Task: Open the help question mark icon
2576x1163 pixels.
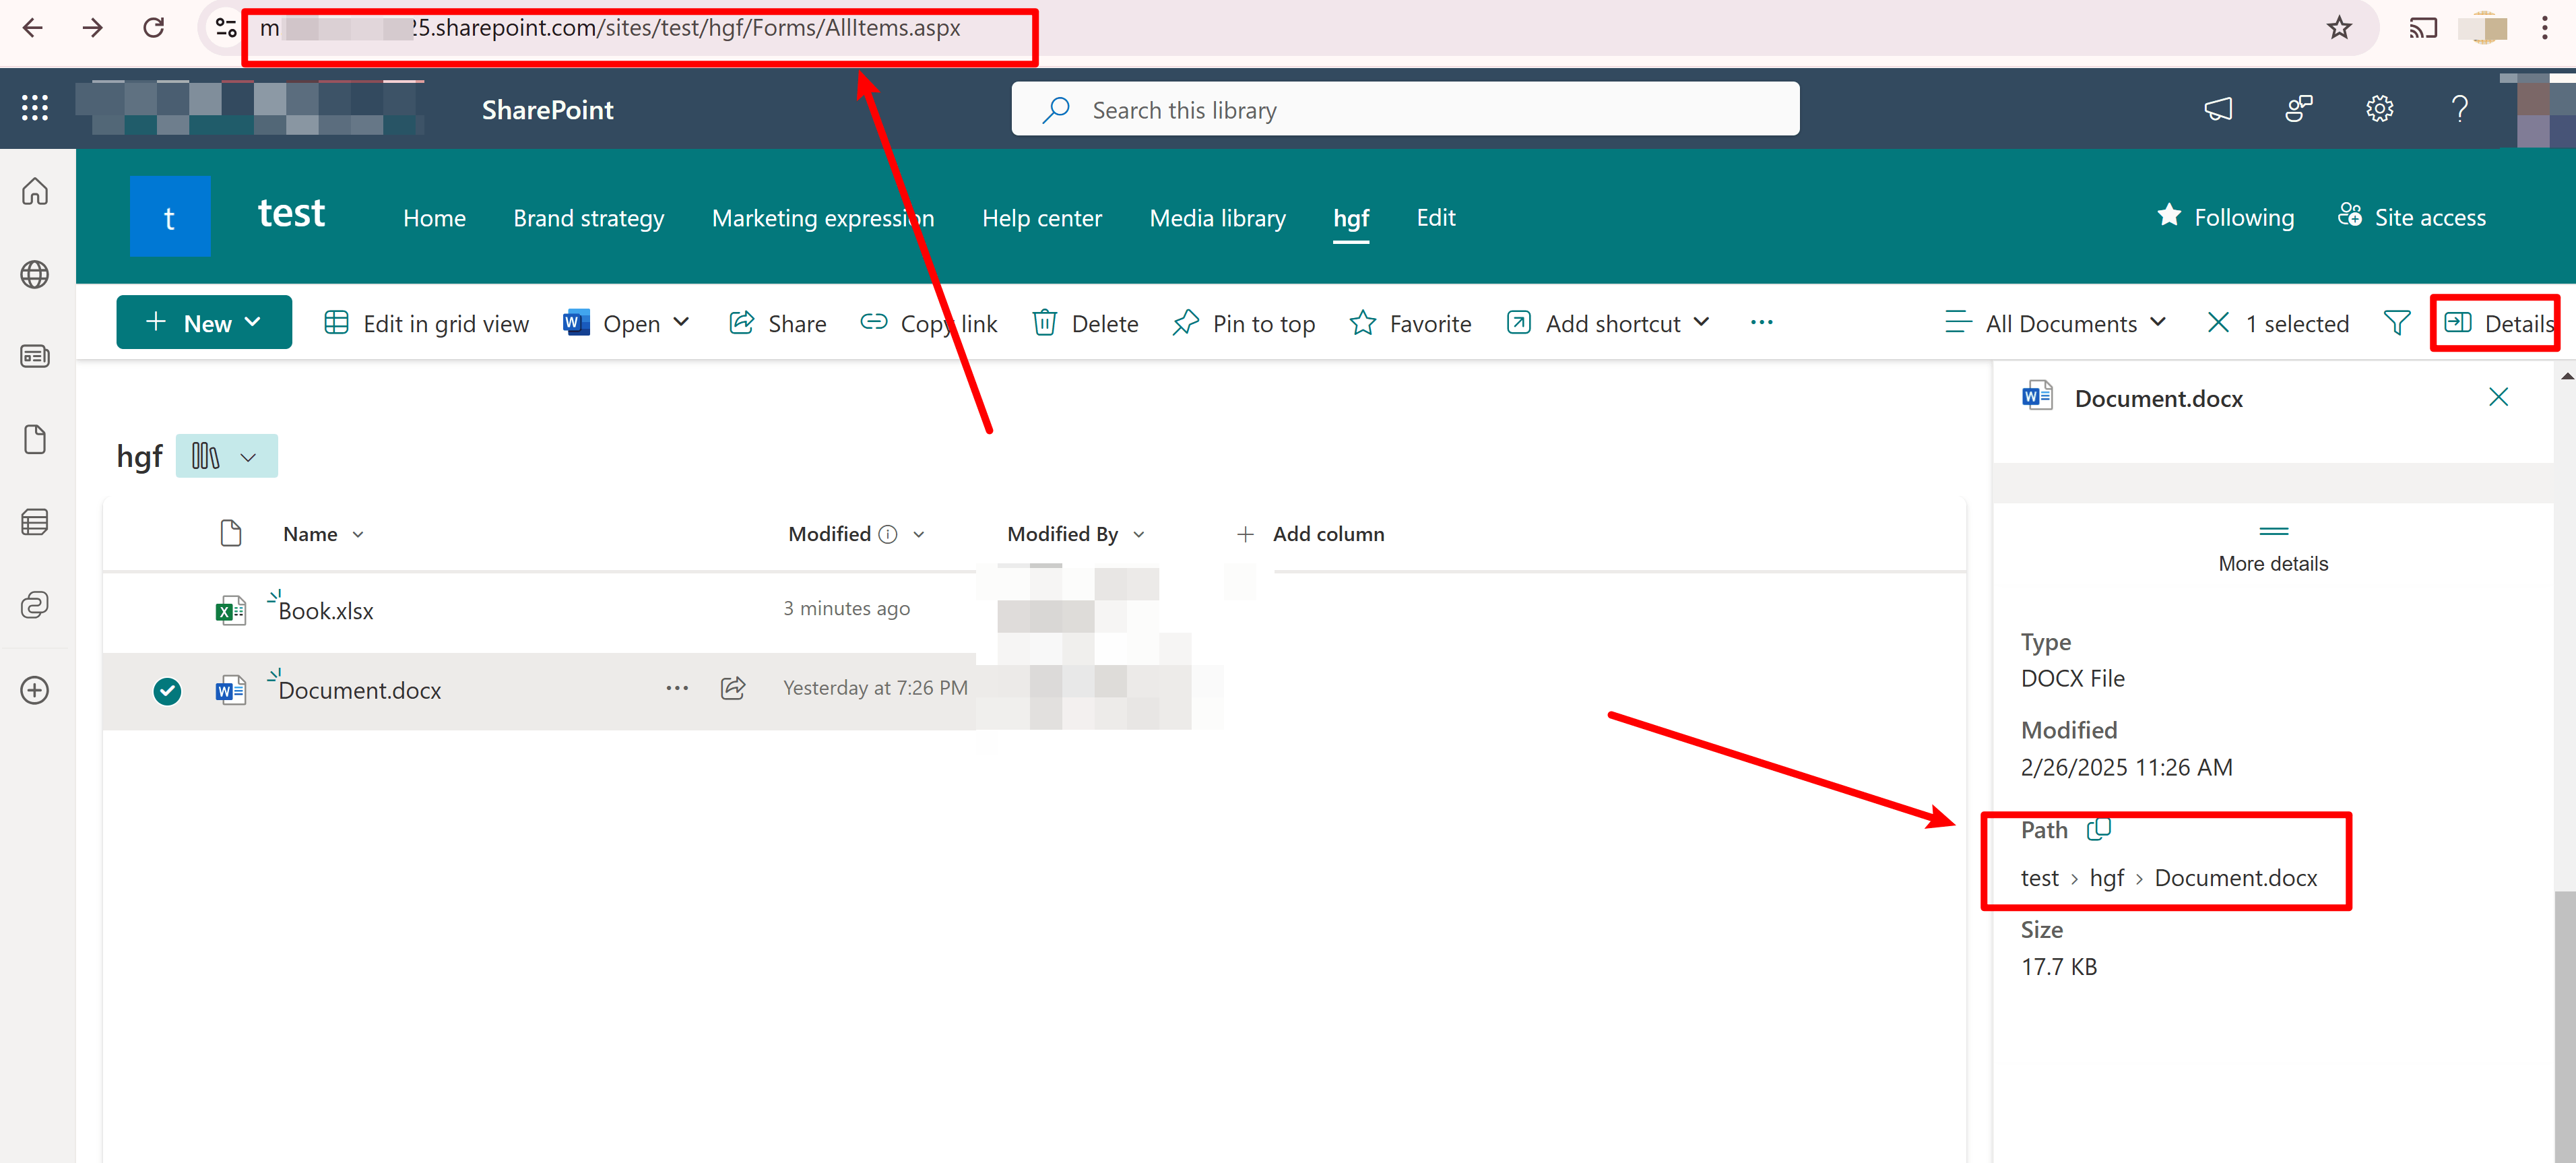Action: (2459, 109)
